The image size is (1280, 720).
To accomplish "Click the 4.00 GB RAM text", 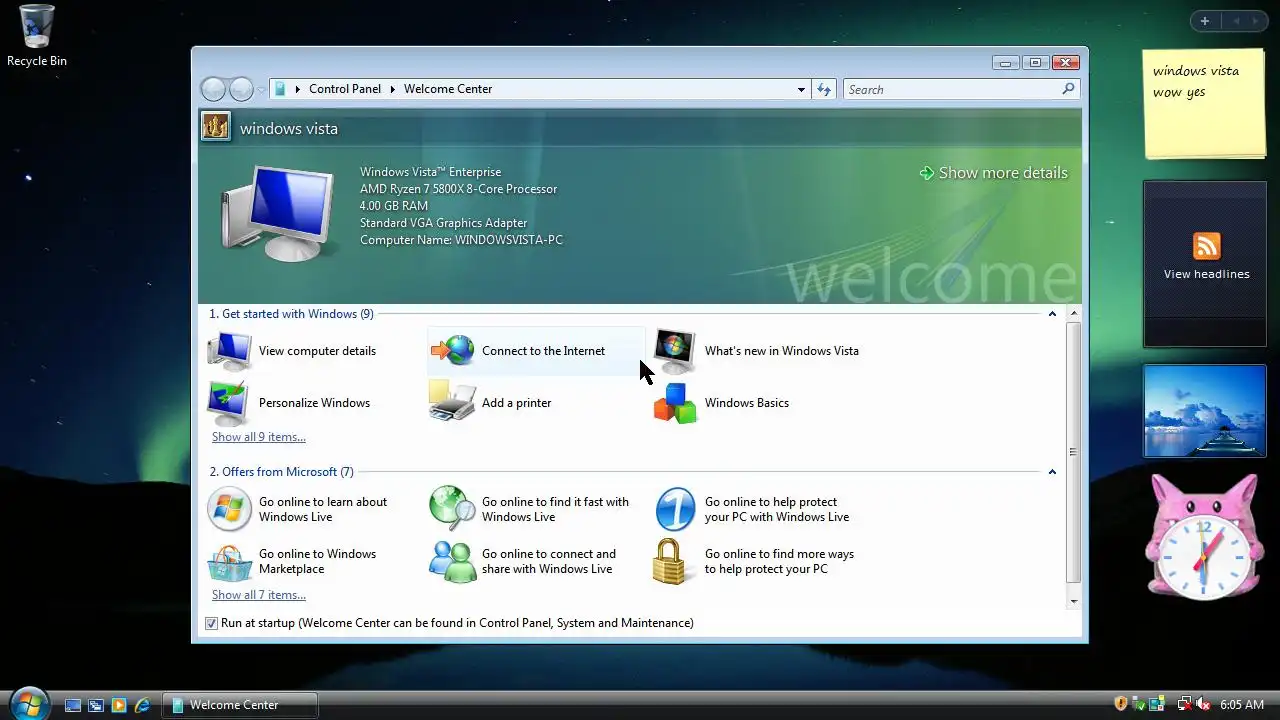I will 394,206.
